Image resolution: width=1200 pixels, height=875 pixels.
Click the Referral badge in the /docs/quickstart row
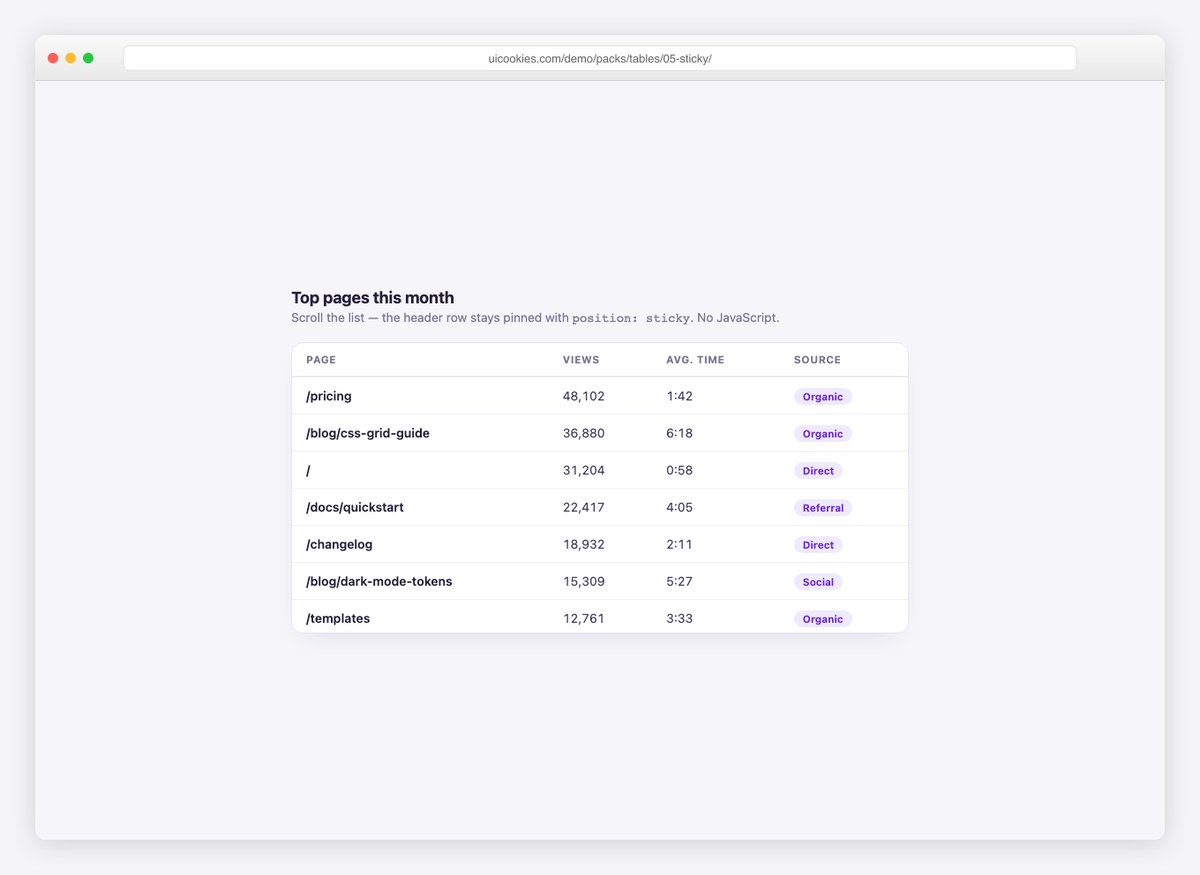(x=823, y=508)
